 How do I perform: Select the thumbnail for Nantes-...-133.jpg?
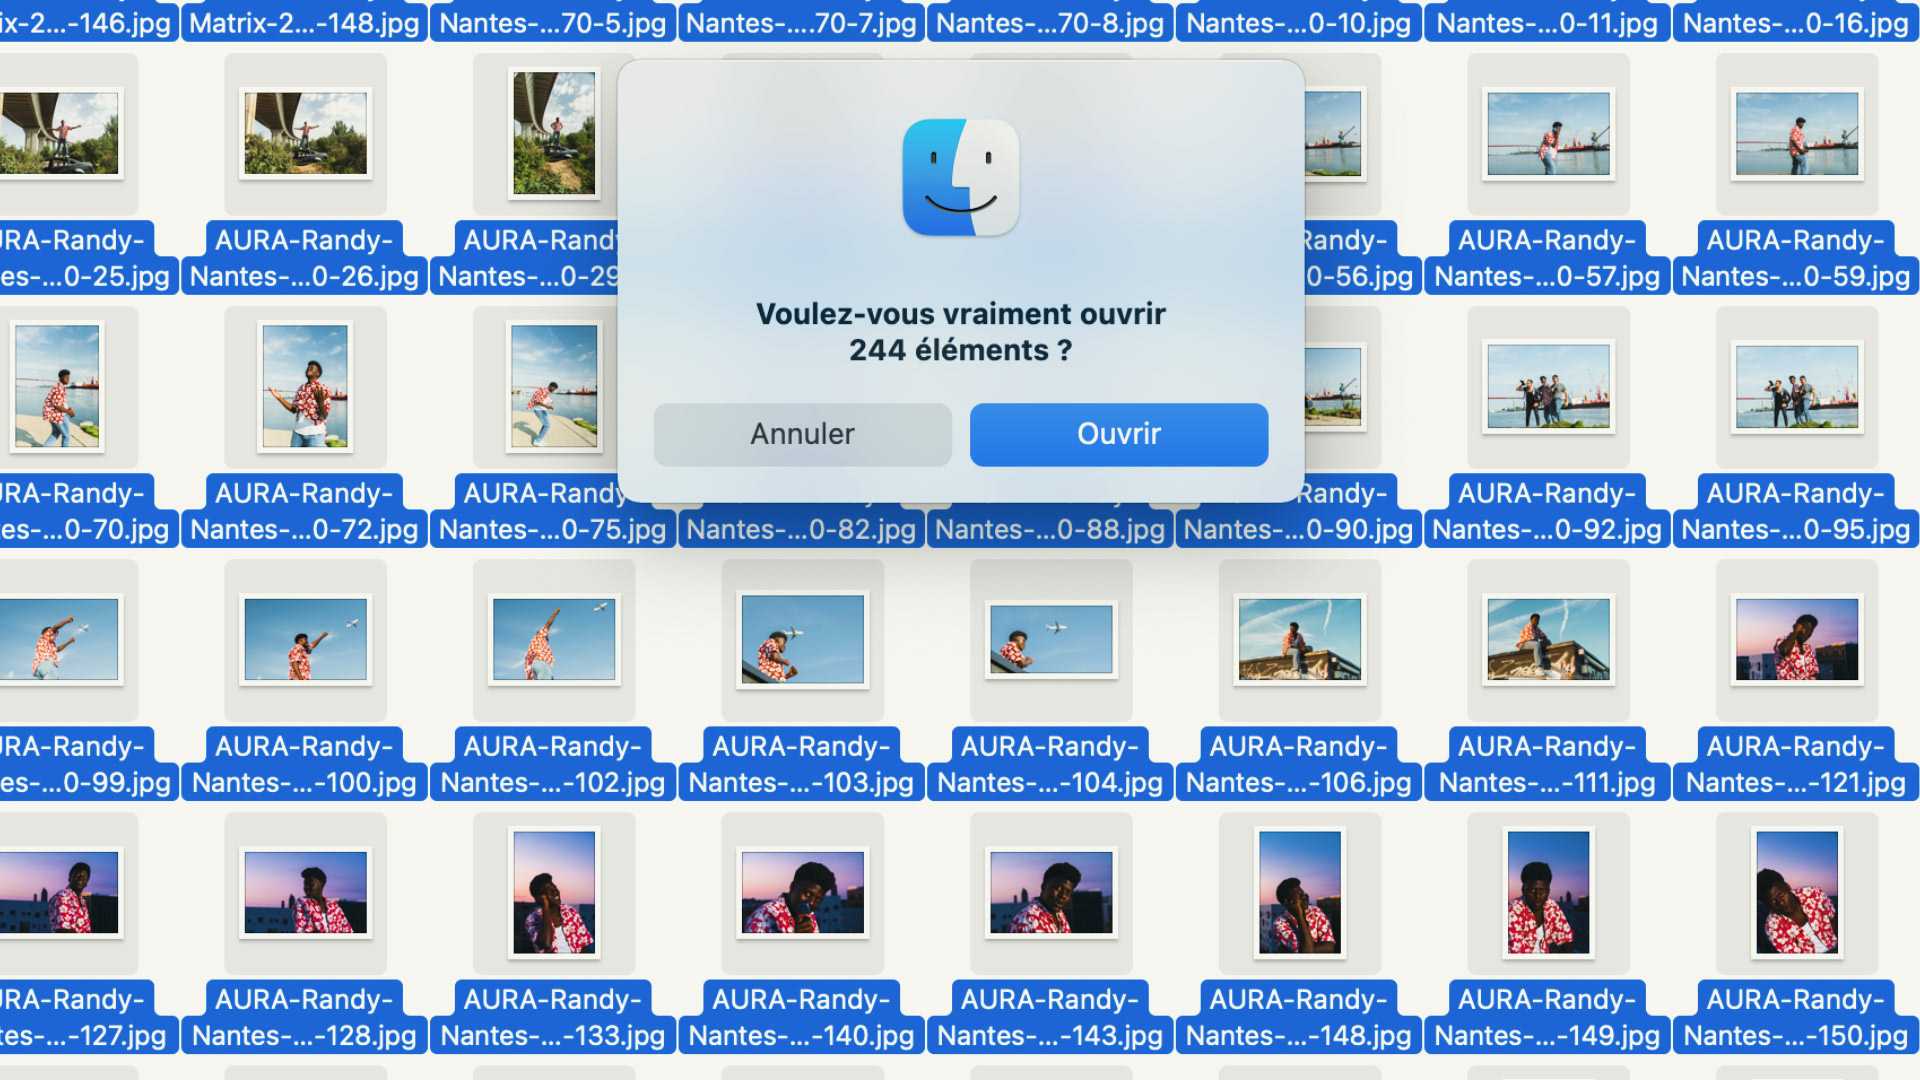pos(554,892)
